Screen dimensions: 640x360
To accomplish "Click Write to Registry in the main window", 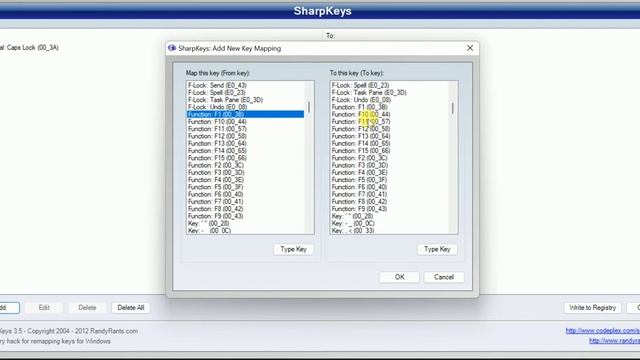I will (592, 308).
